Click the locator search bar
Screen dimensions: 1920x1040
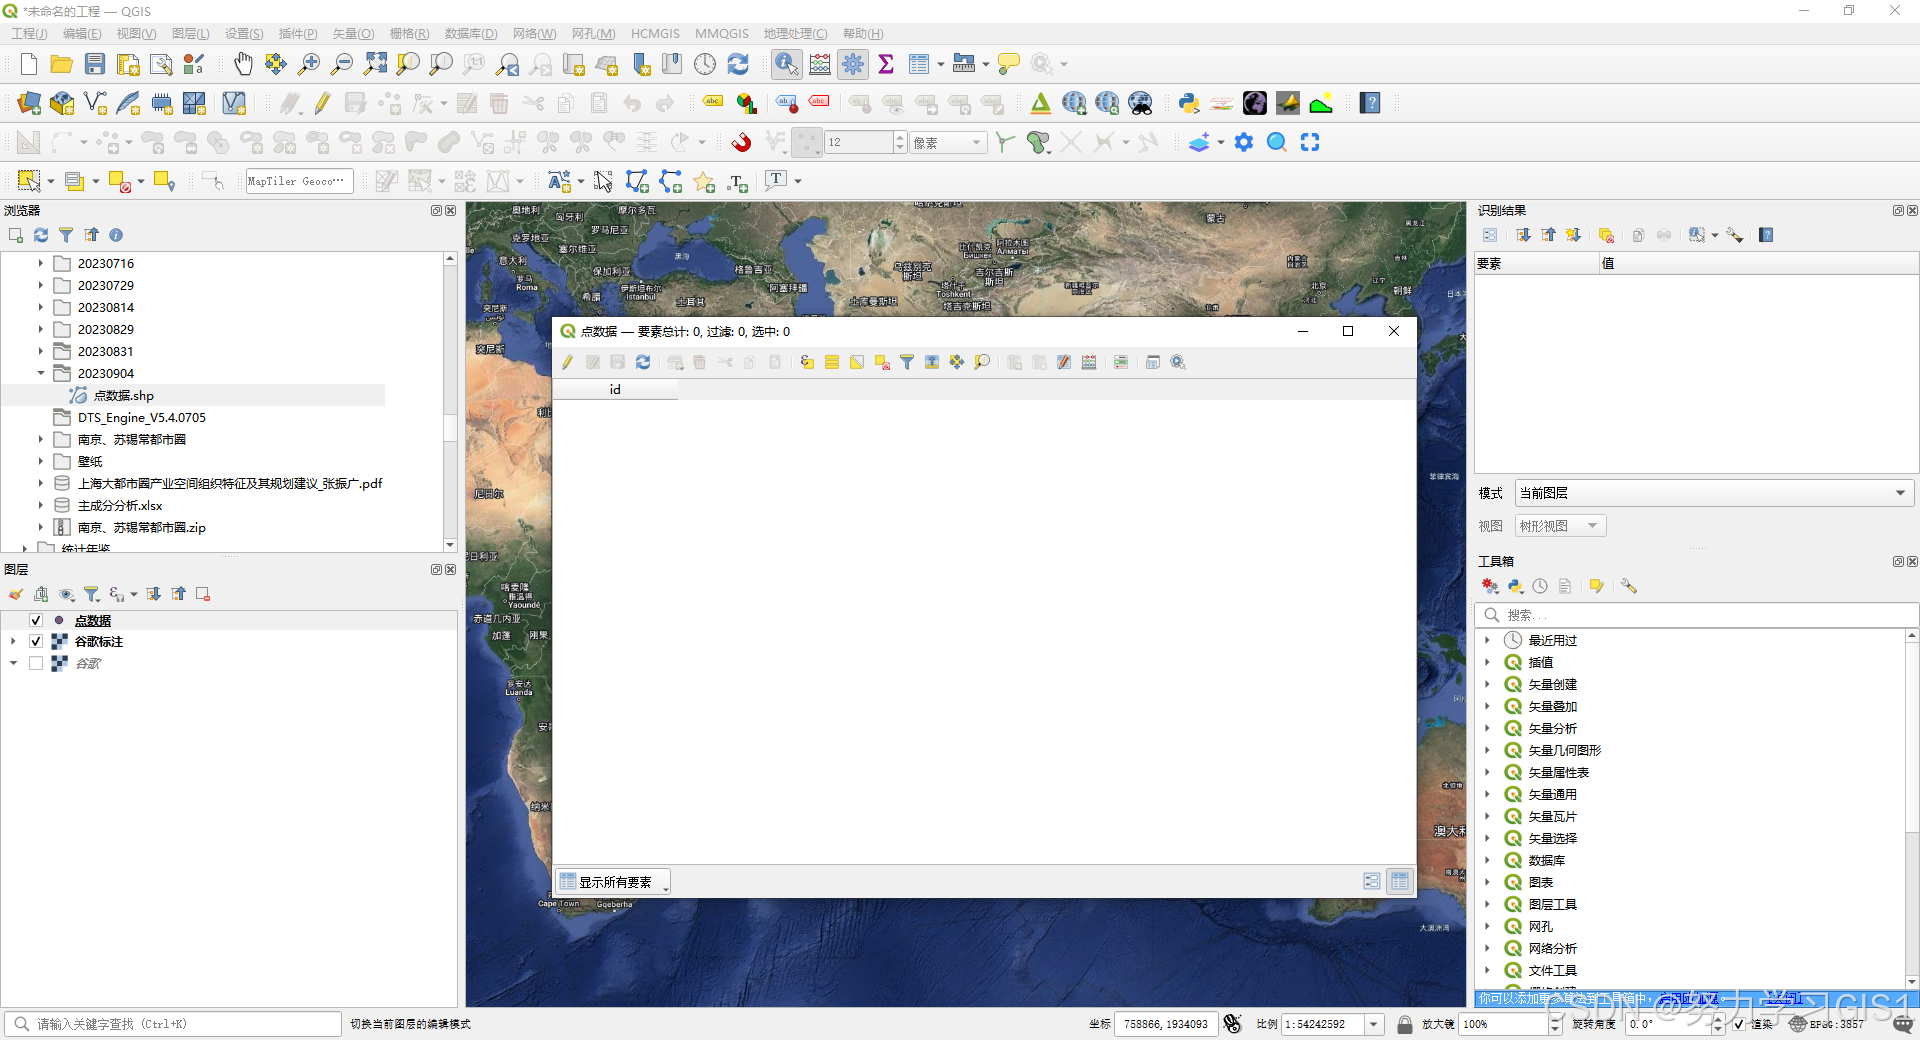173,1024
